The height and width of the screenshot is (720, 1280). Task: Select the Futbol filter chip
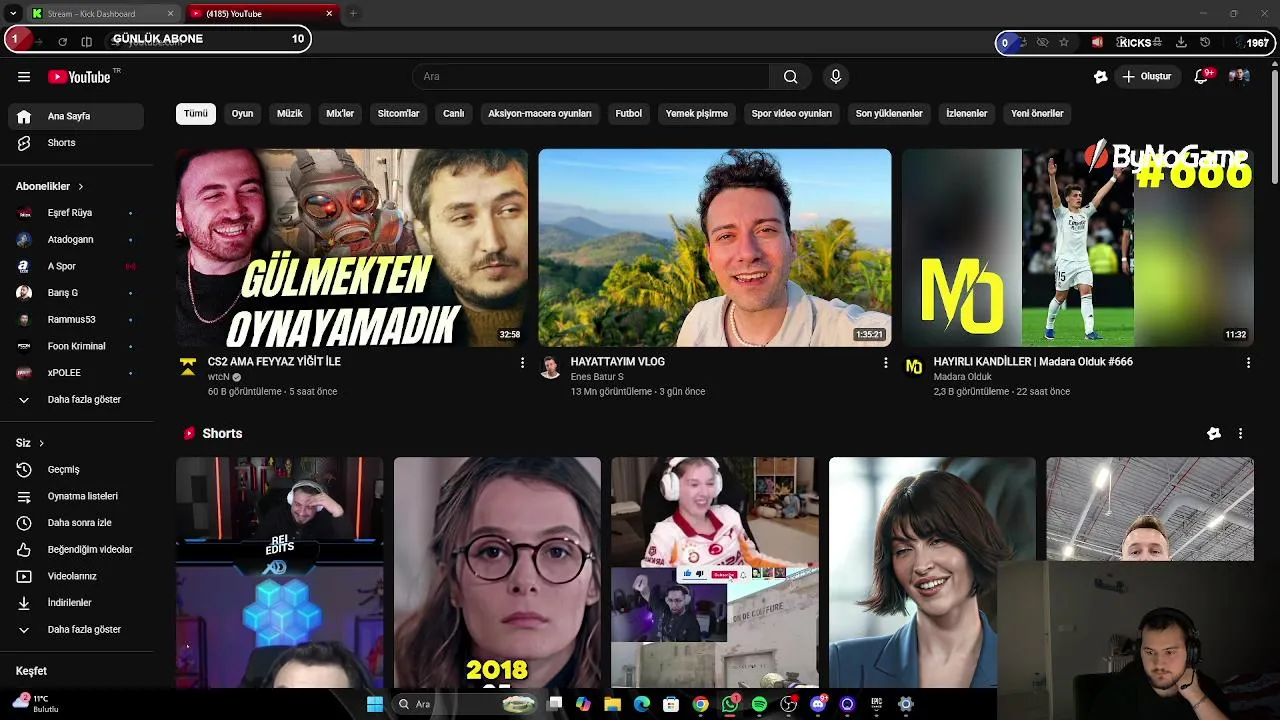(629, 113)
